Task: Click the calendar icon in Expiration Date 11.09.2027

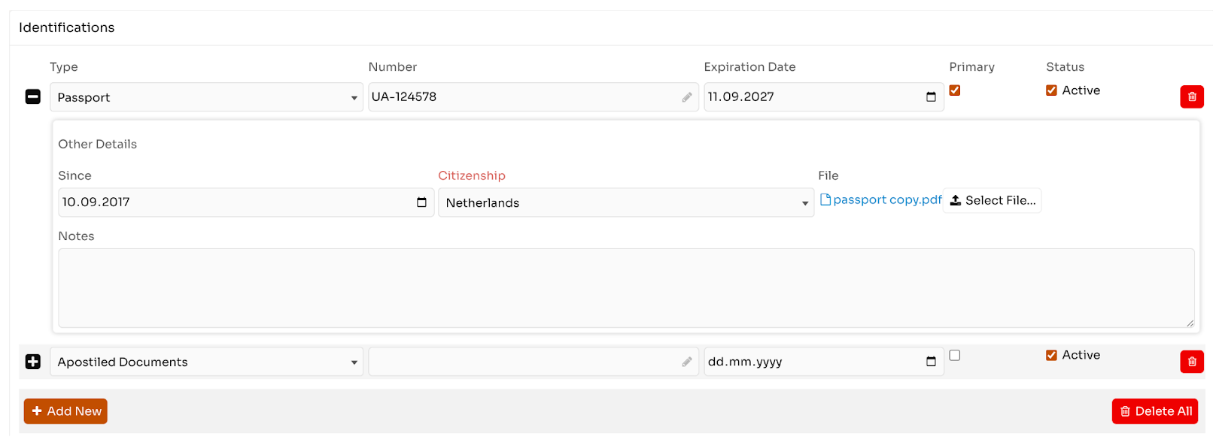Action: coord(931,97)
